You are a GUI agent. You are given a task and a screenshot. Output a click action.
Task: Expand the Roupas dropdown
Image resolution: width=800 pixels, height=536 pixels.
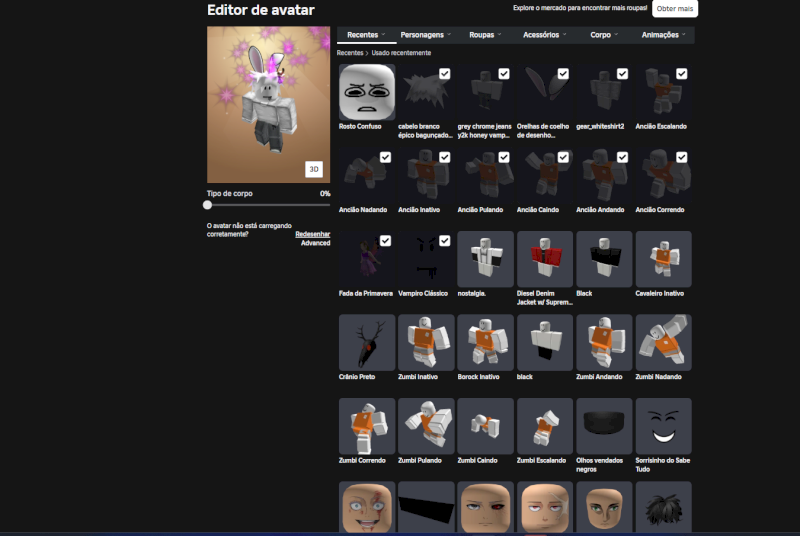pos(485,35)
